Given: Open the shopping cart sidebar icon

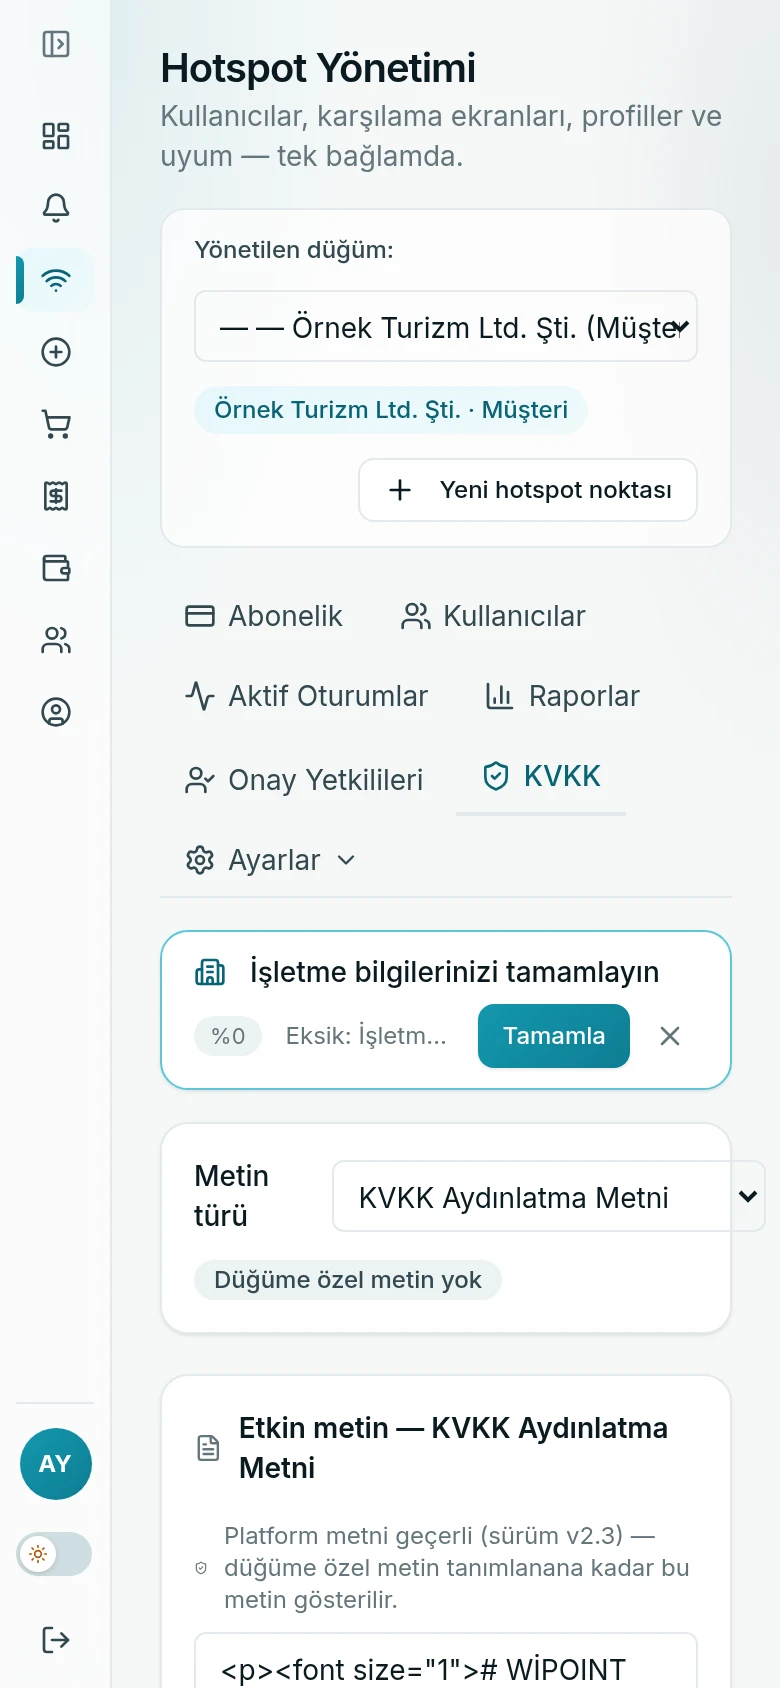Looking at the screenshot, I should pos(56,424).
